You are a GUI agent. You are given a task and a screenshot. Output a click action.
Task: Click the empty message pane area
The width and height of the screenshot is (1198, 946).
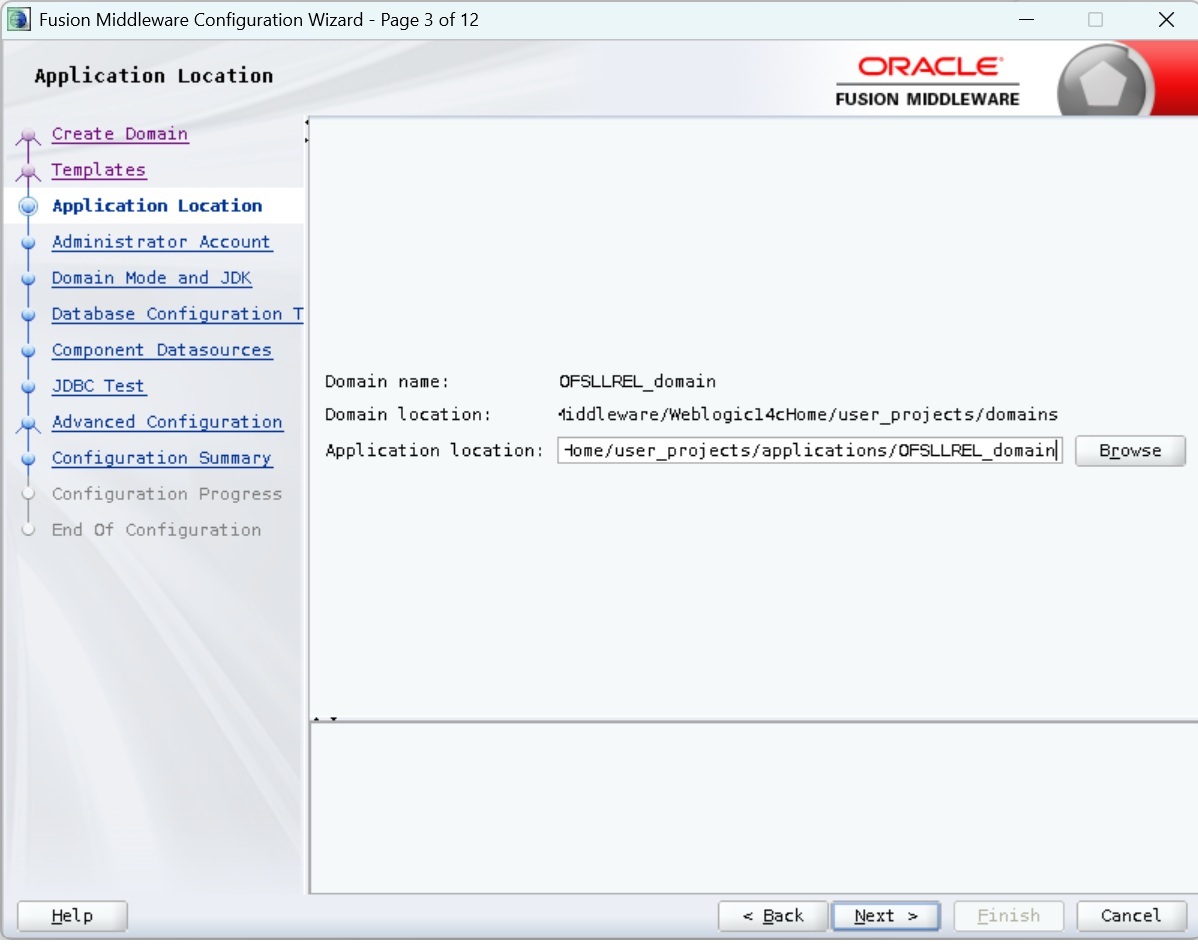pos(753,808)
